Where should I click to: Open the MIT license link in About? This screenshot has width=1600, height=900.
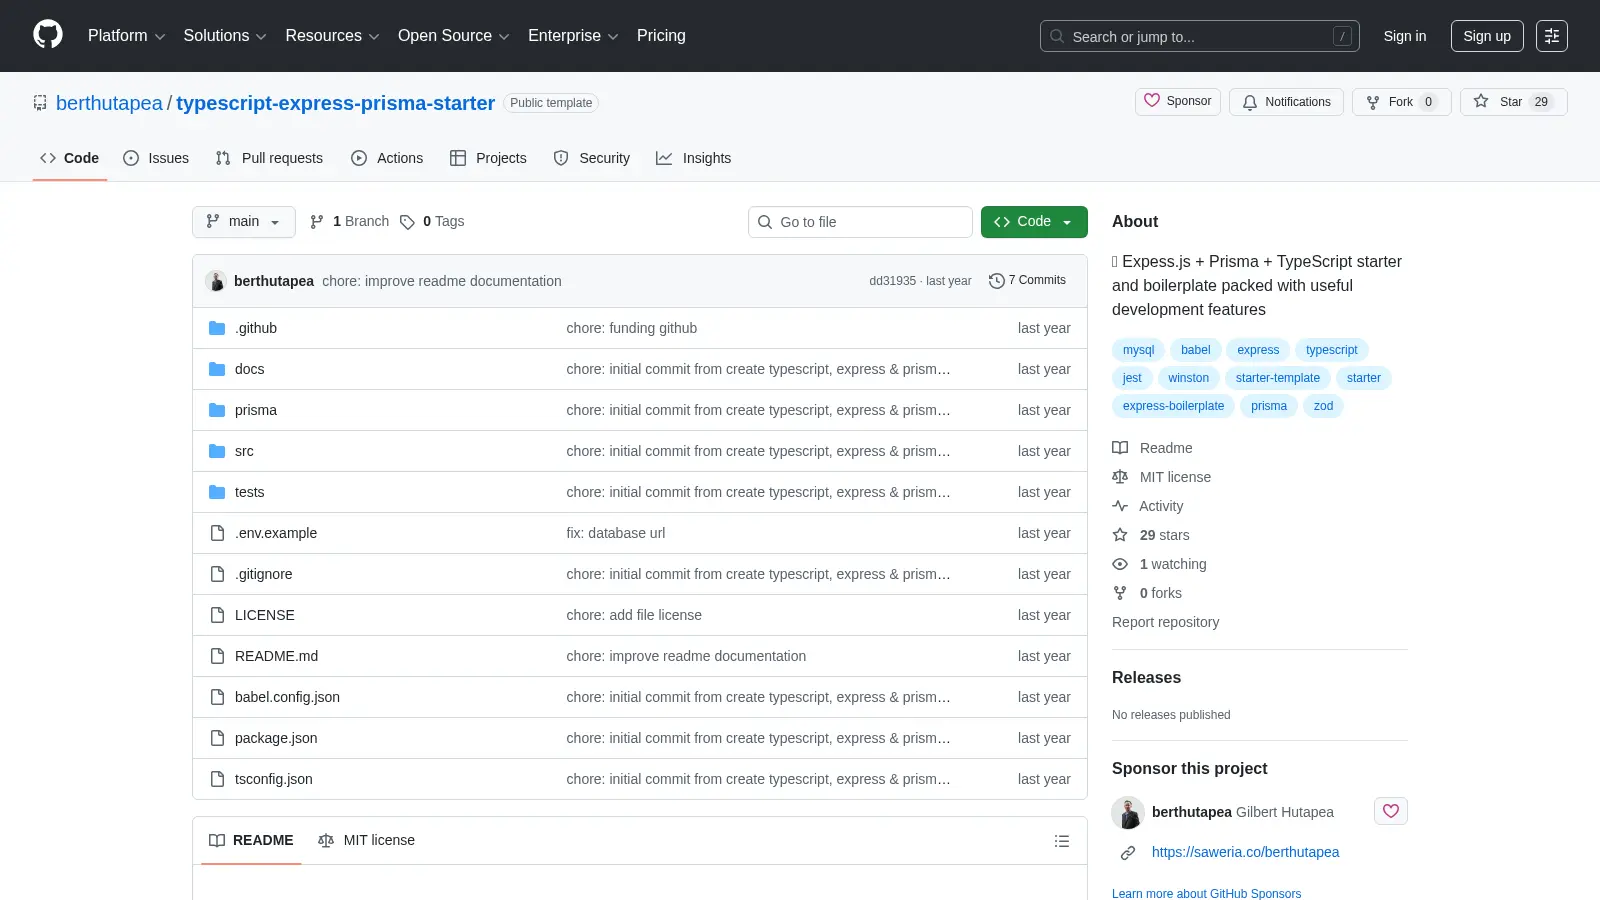[x=1162, y=477]
